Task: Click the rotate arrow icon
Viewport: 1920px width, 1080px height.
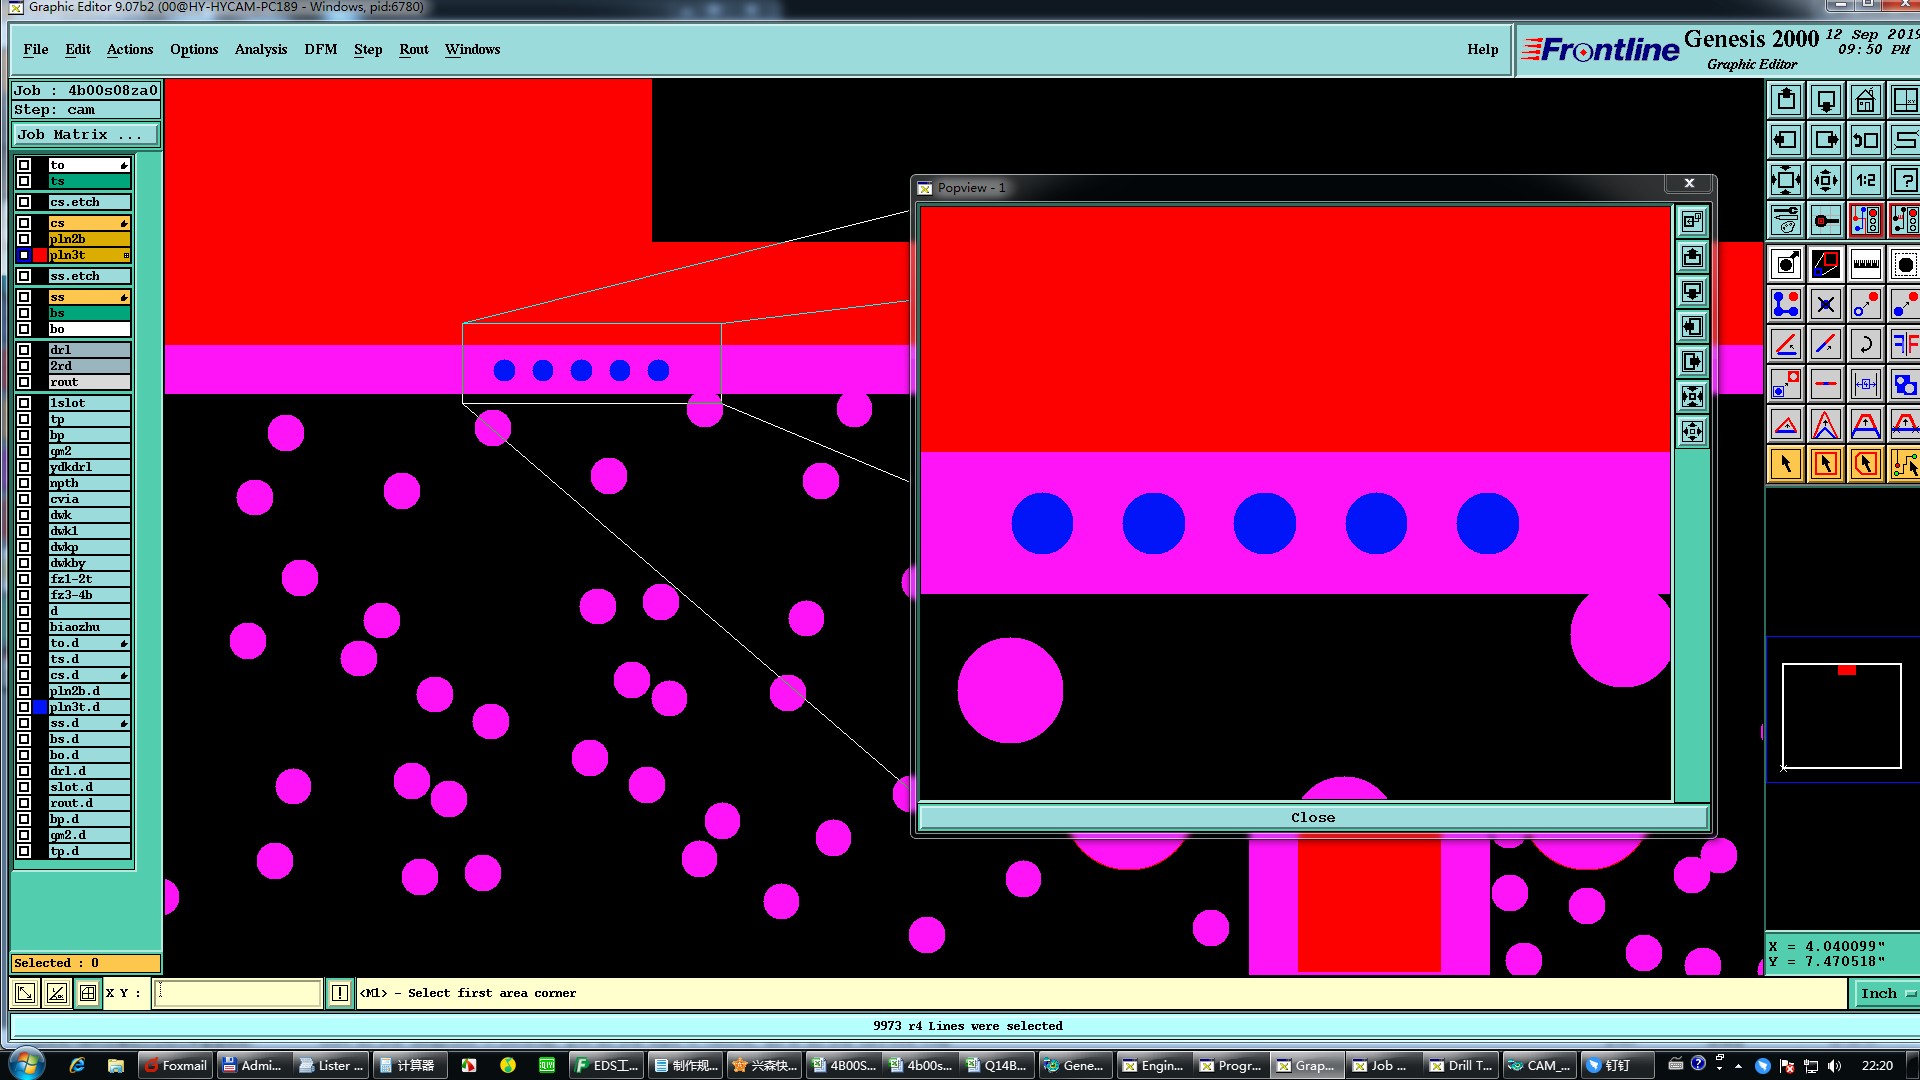Action: pos(1865,345)
